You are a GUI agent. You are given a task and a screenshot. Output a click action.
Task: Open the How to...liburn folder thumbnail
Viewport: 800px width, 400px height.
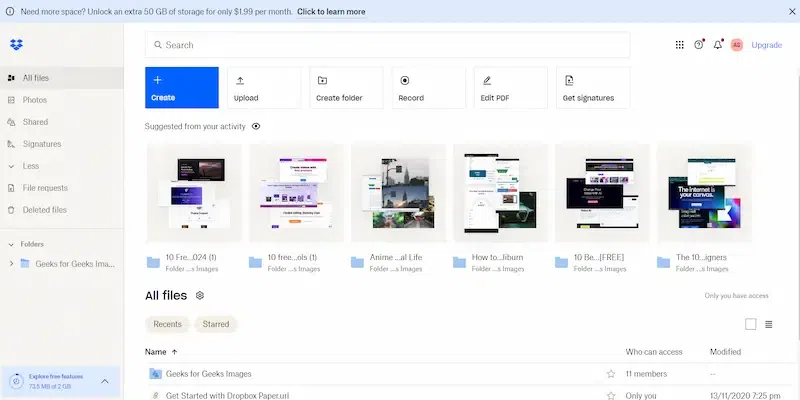click(x=500, y=193)
